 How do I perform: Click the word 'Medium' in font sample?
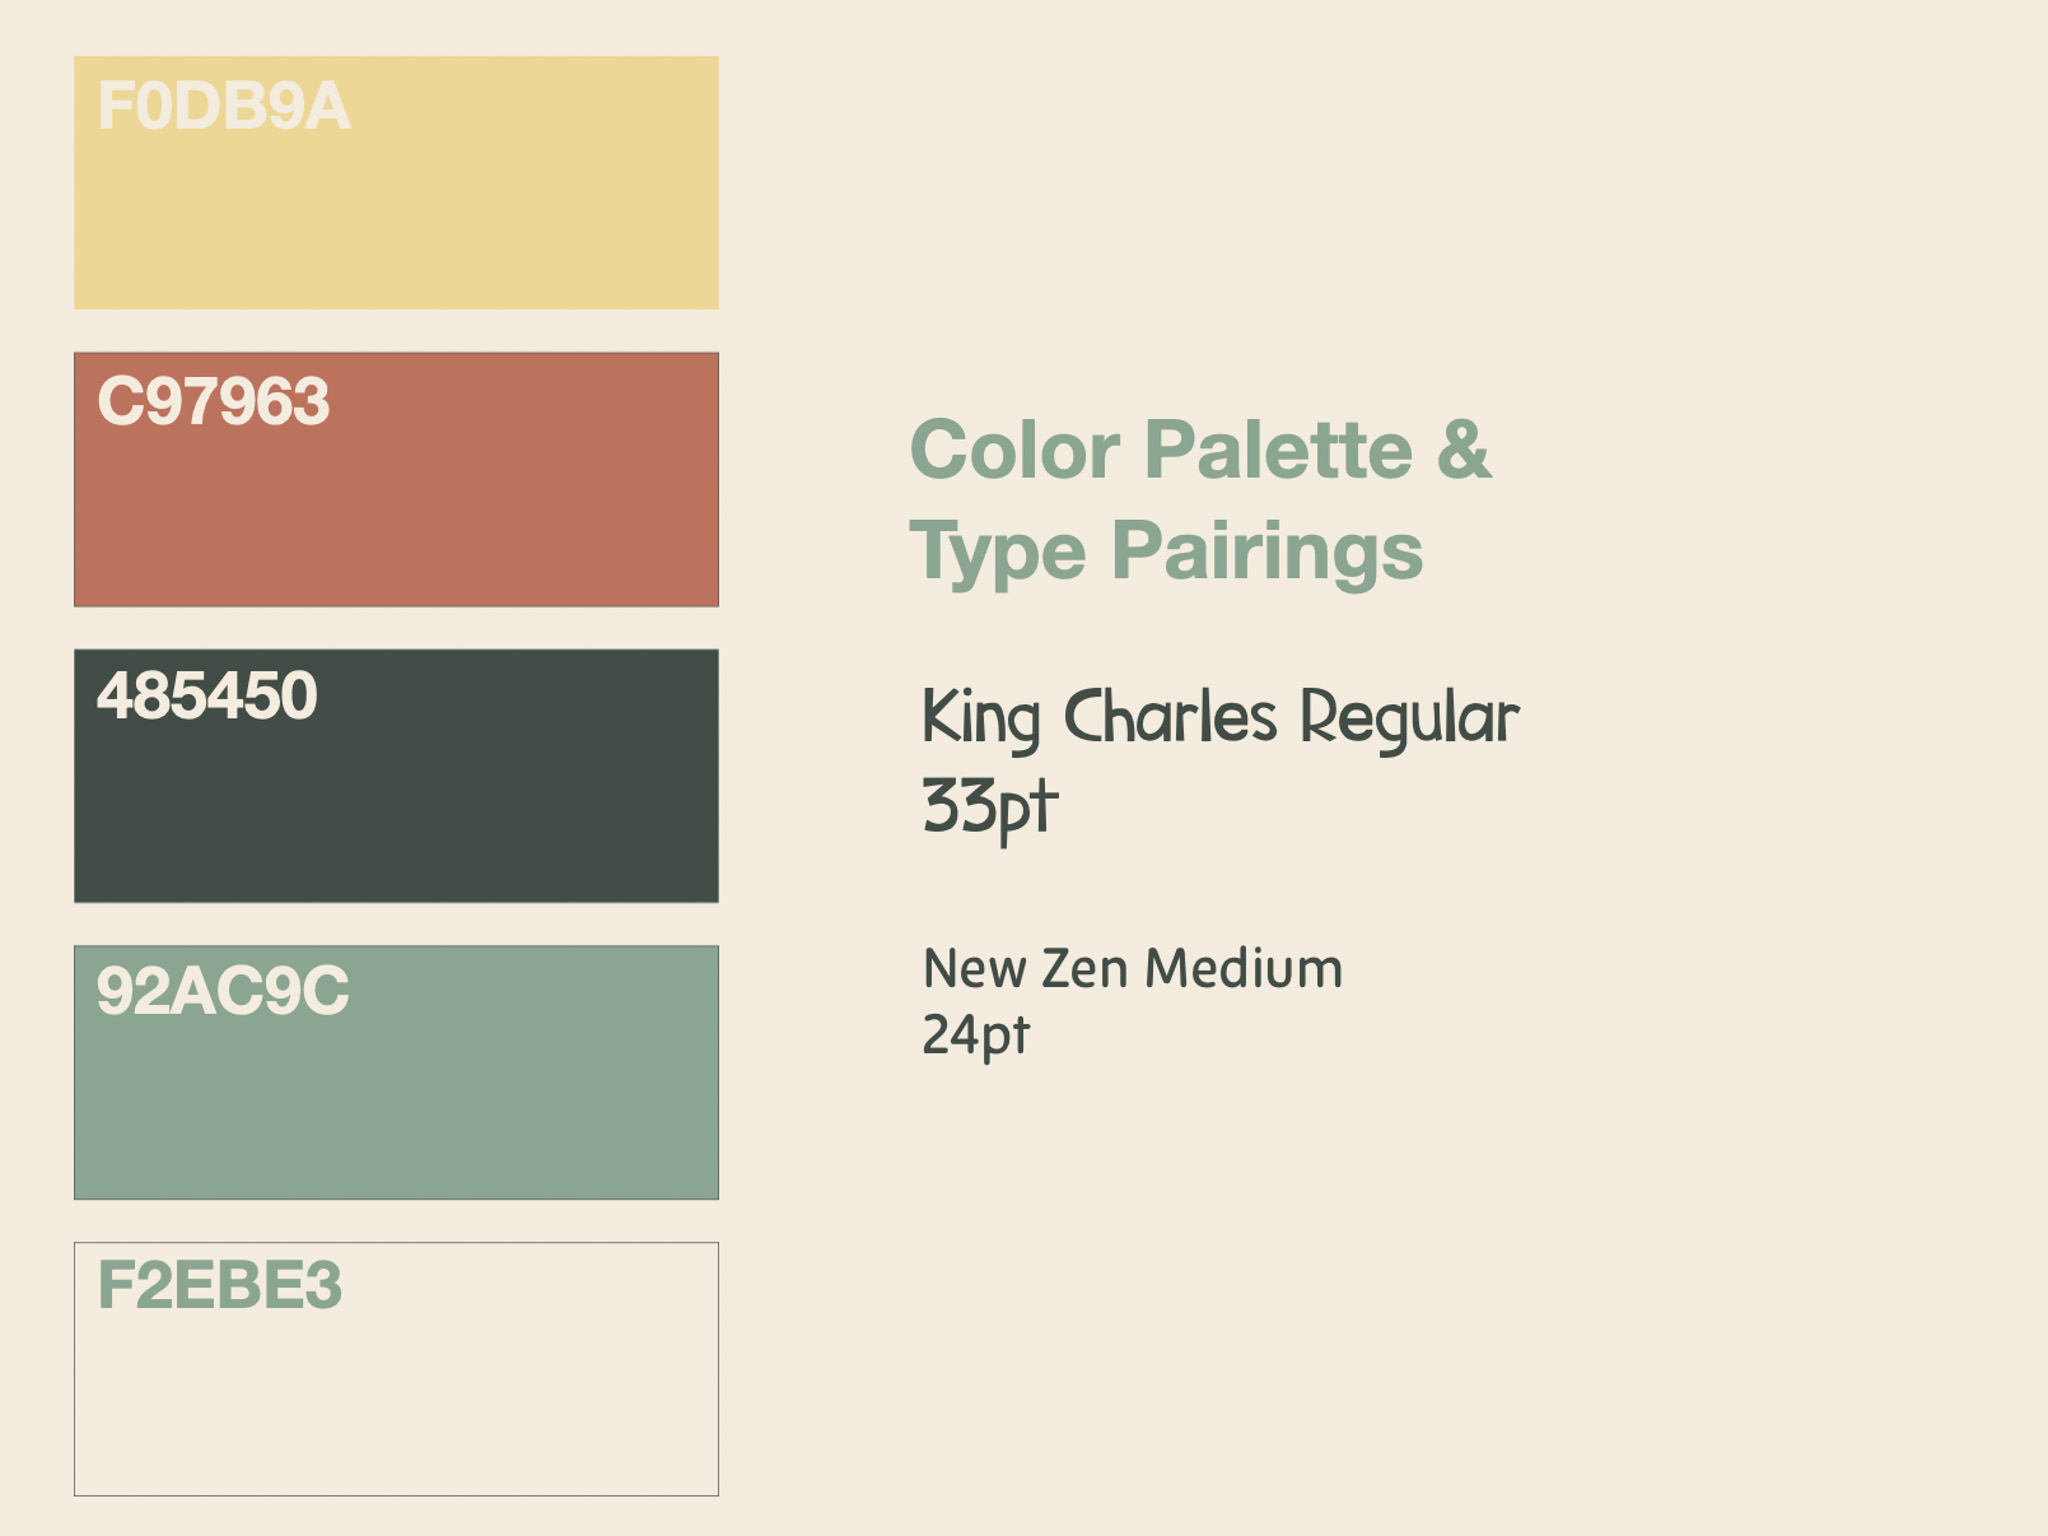(1244, 969)
